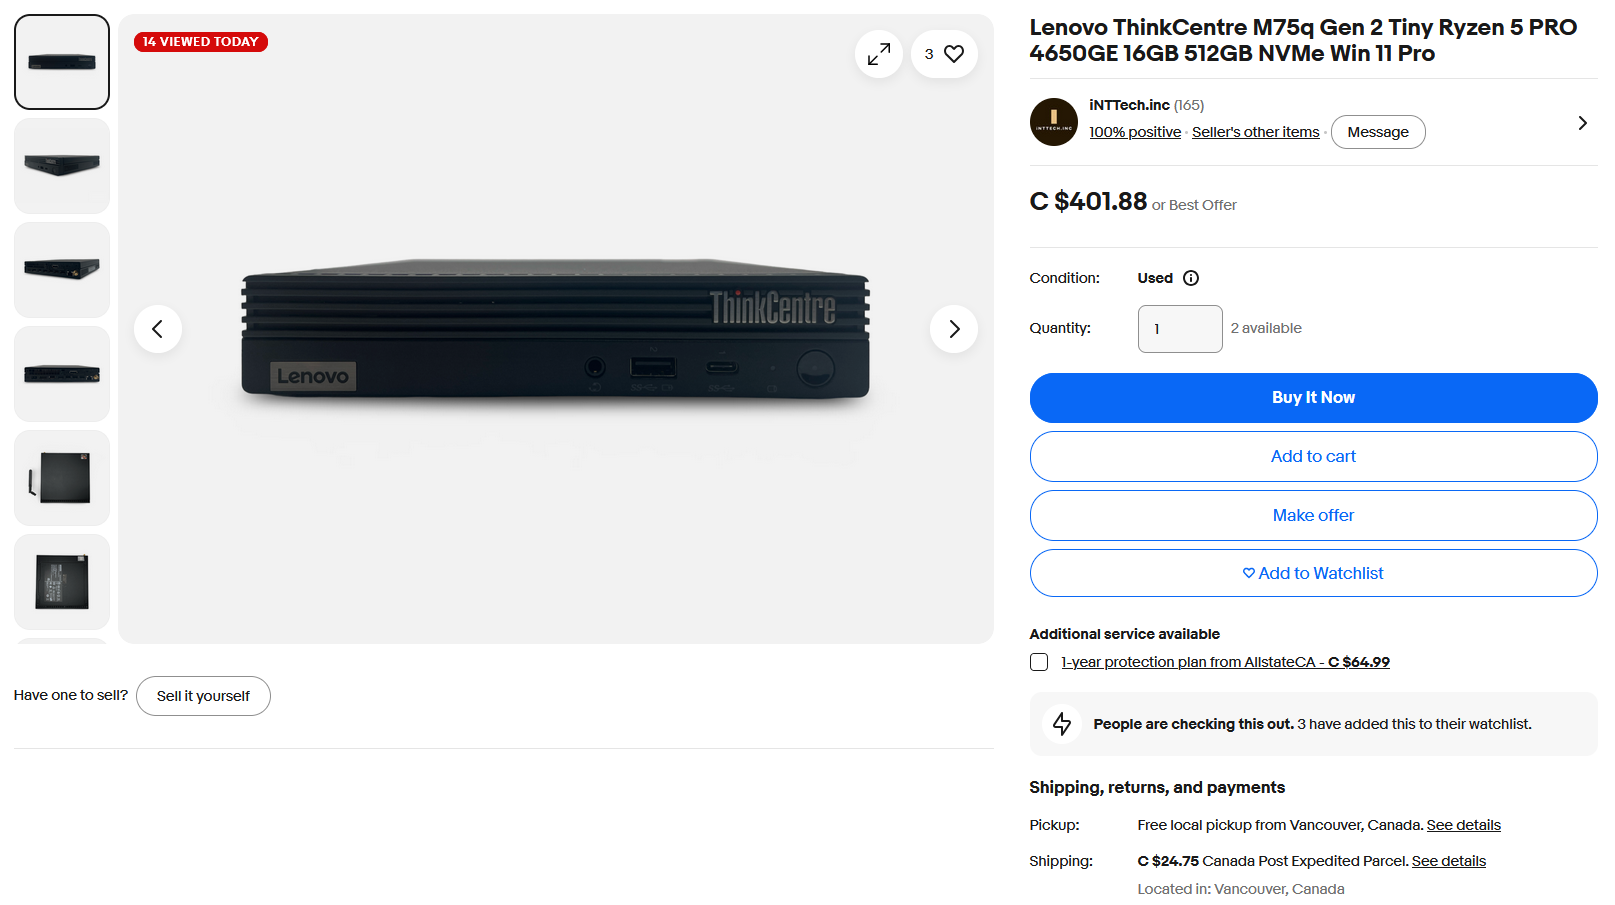Add the item to cart
The image size is (1615, 905).
[x=1314, y=457]
